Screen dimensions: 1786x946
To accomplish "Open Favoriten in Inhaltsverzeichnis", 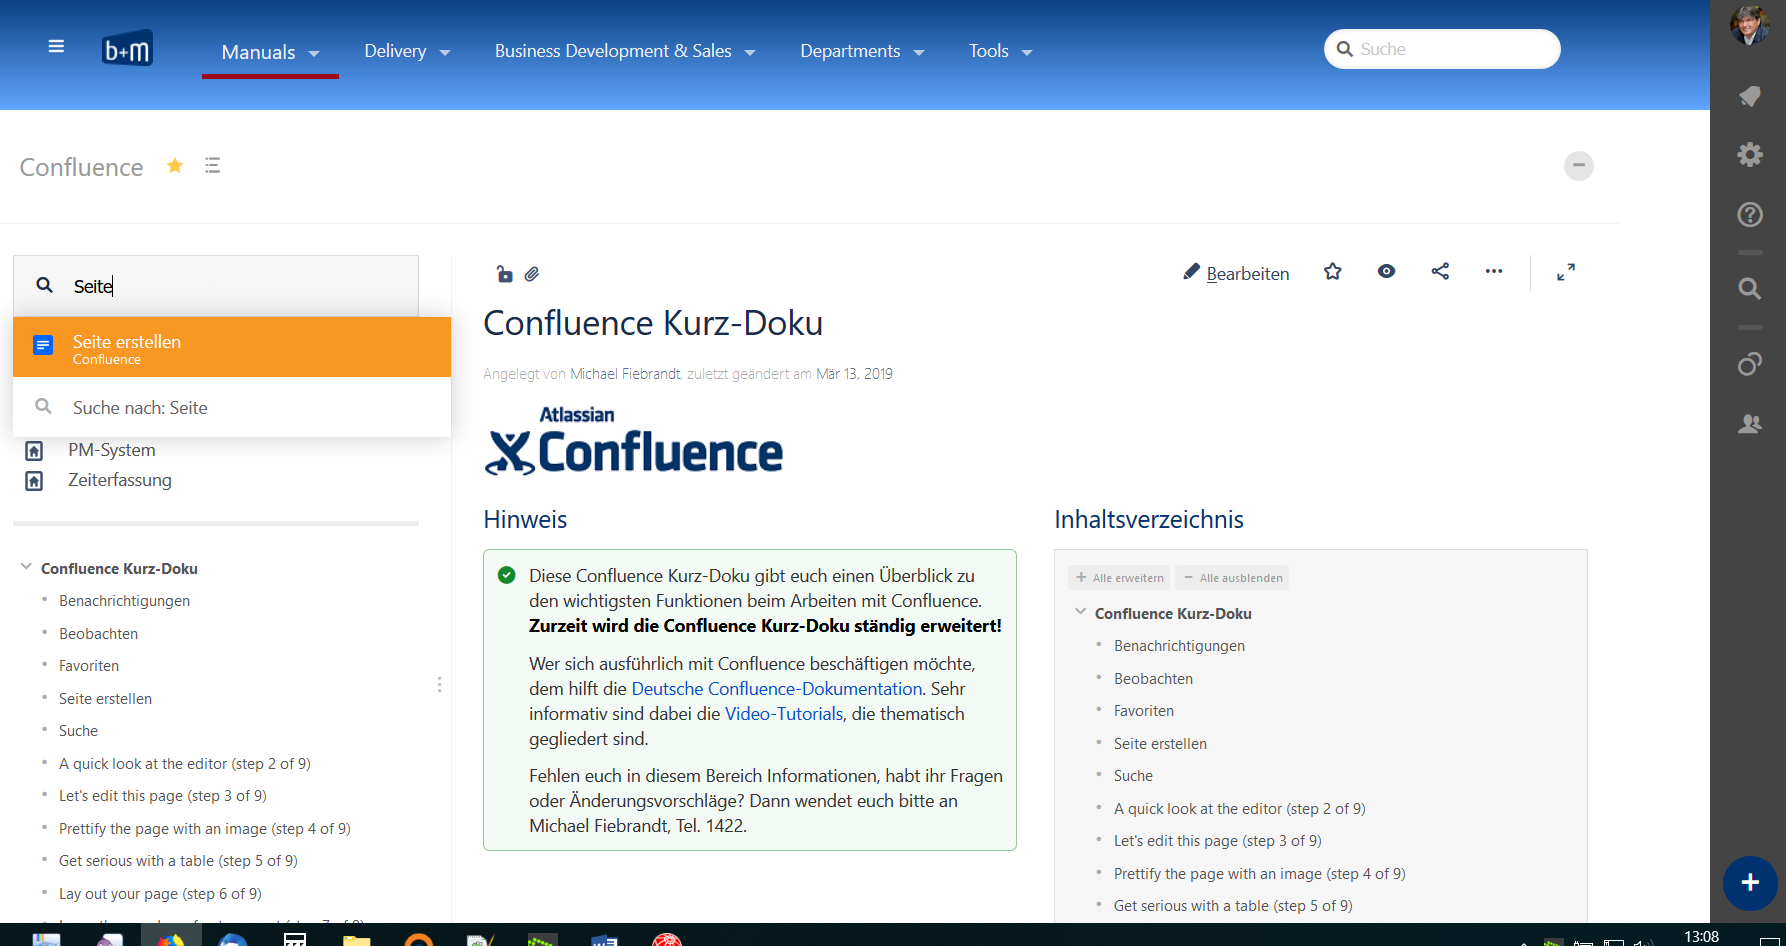I will [1144, 711].
